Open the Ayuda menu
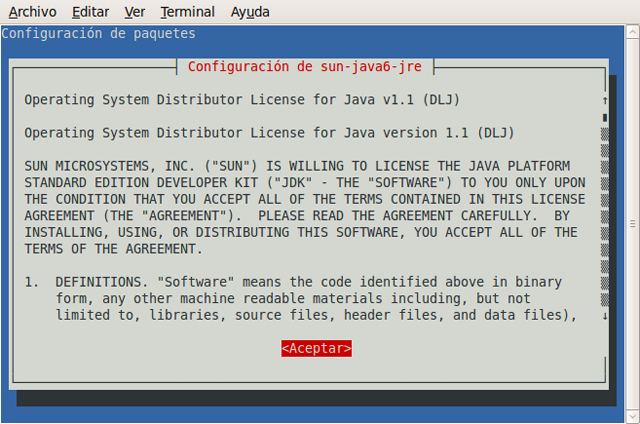Viewport: 640px width, 424px height. point(249,12)
